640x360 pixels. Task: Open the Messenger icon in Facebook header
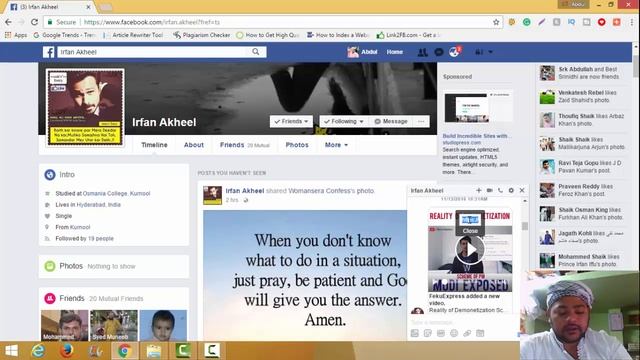(x=439, y=52)
